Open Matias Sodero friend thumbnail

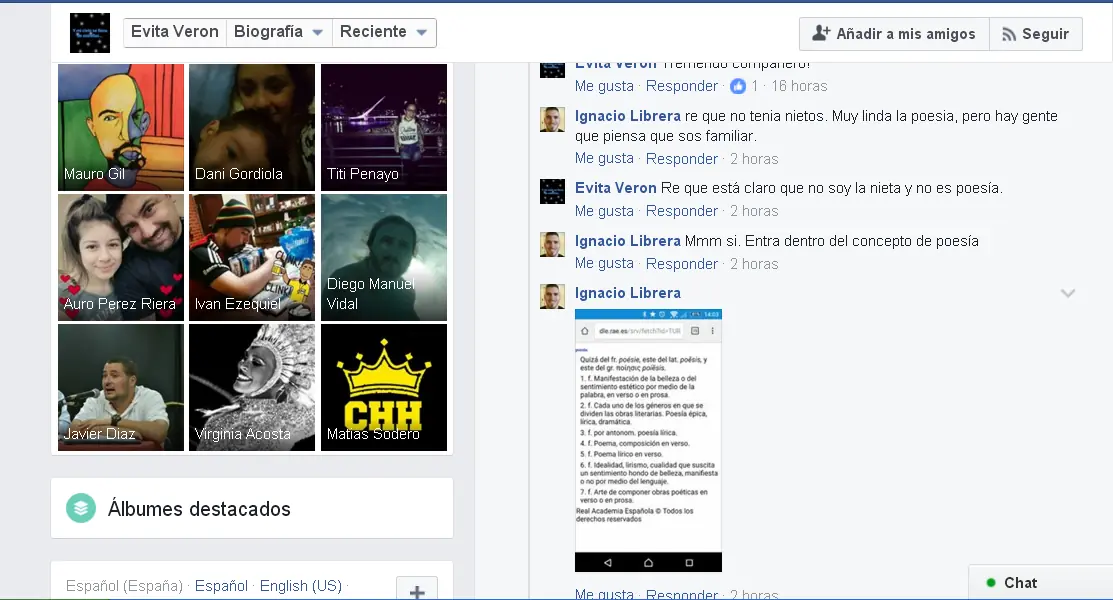point(384,387)
